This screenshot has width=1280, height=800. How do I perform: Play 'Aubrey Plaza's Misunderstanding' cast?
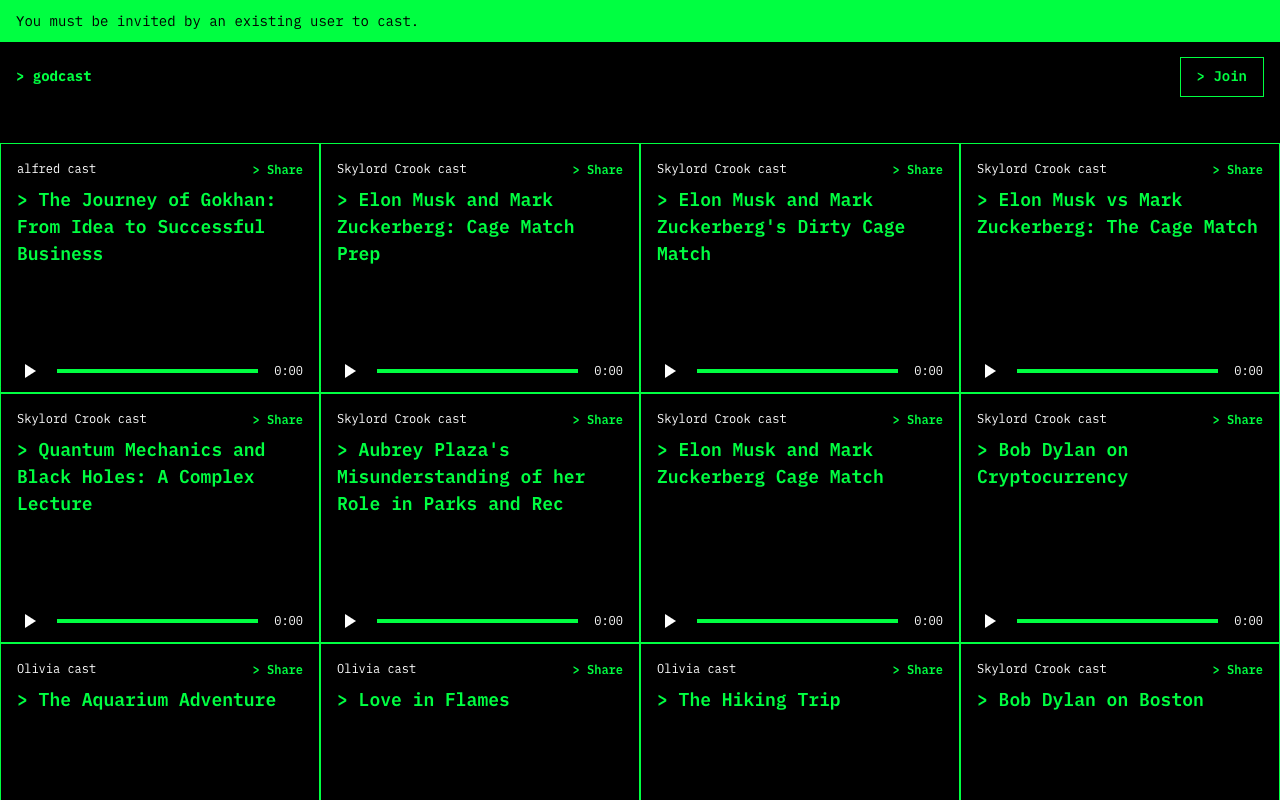(350, 621)
